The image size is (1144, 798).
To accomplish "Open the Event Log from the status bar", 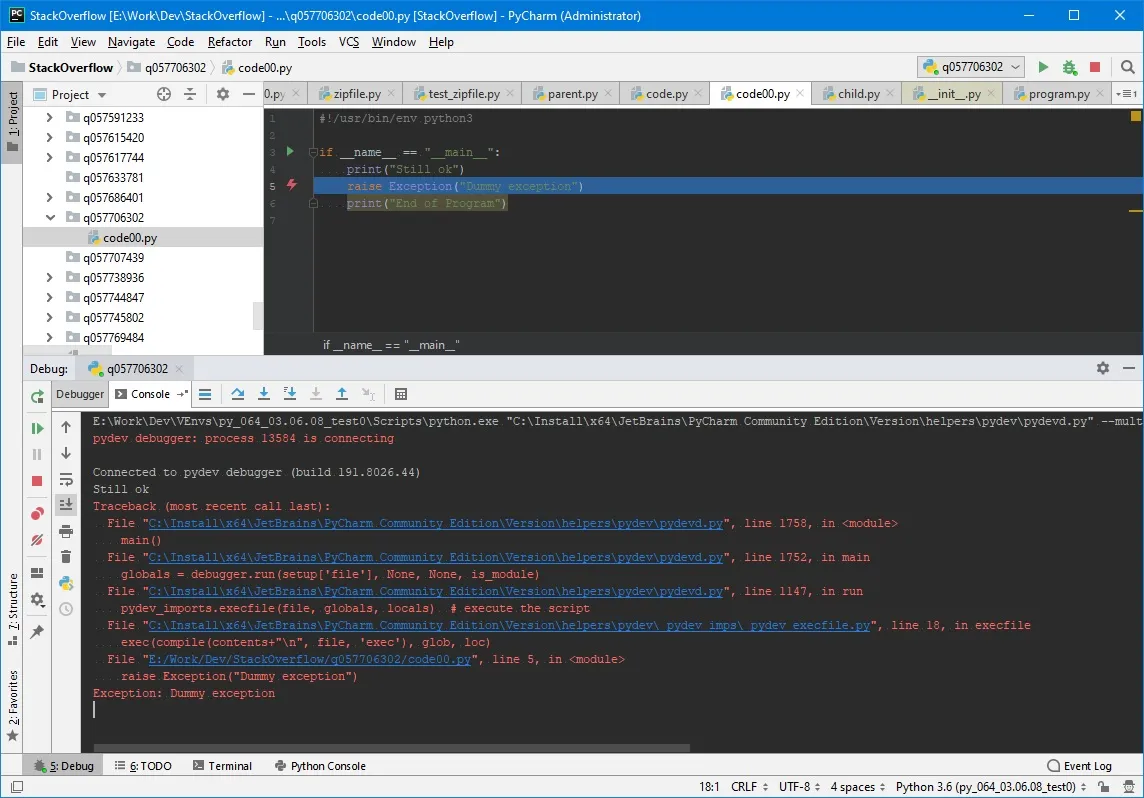I will click(x=1079, y=766).
